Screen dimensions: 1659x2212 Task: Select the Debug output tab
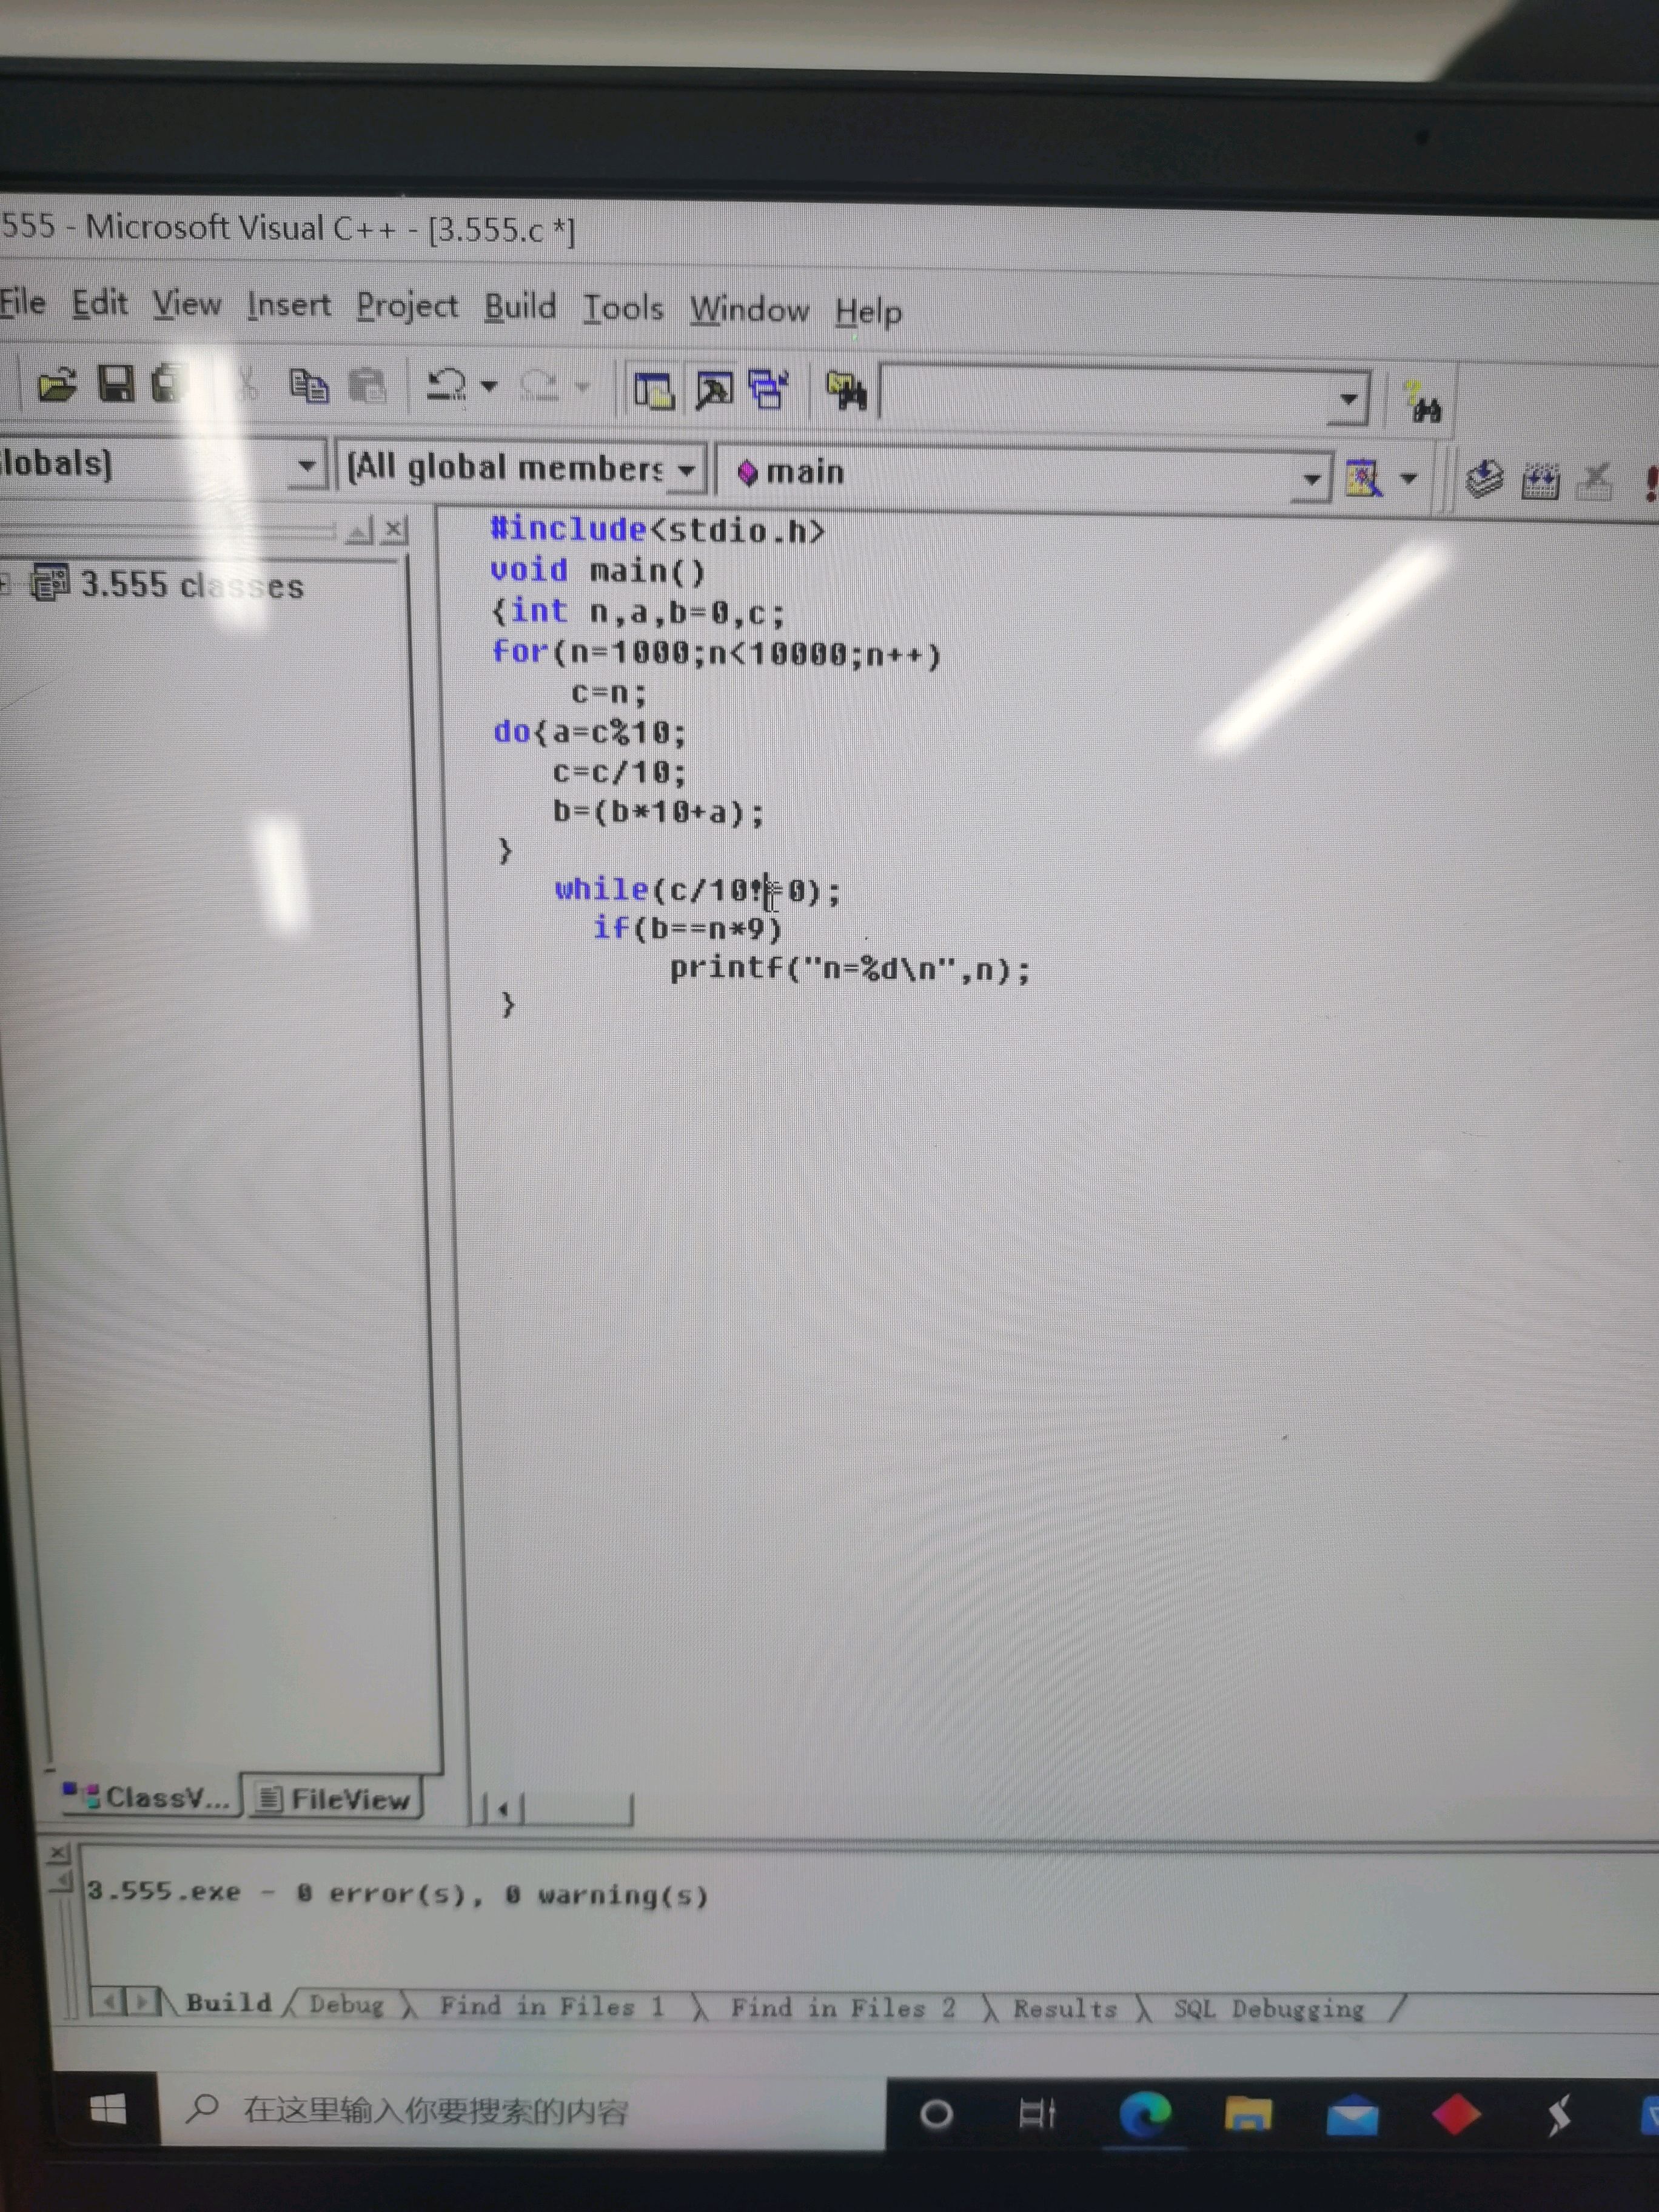point(346,2005)
